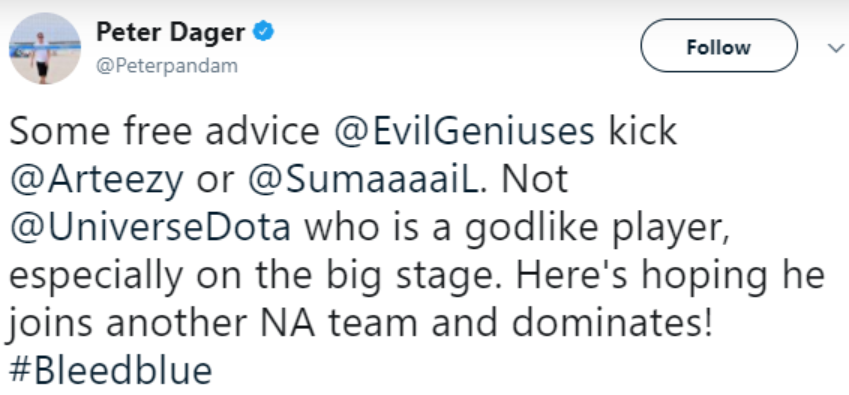View the @UniverseDota mentioned account
The height and width of the screenshot is (395, 849).
[x=150, y=227]
